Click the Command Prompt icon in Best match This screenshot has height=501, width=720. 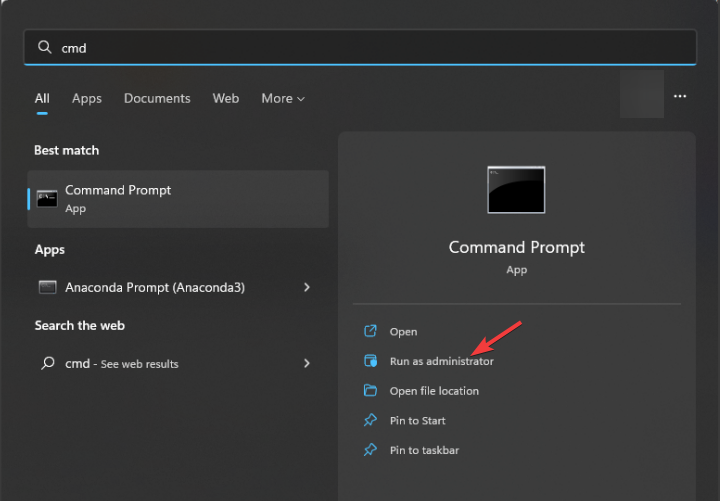coord(47,198)
